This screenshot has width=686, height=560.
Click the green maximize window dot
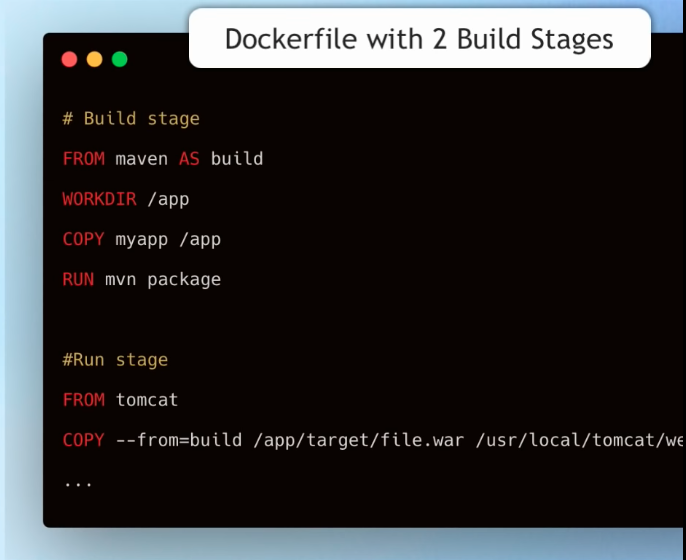pyautogui.click(x=119, y=59)
